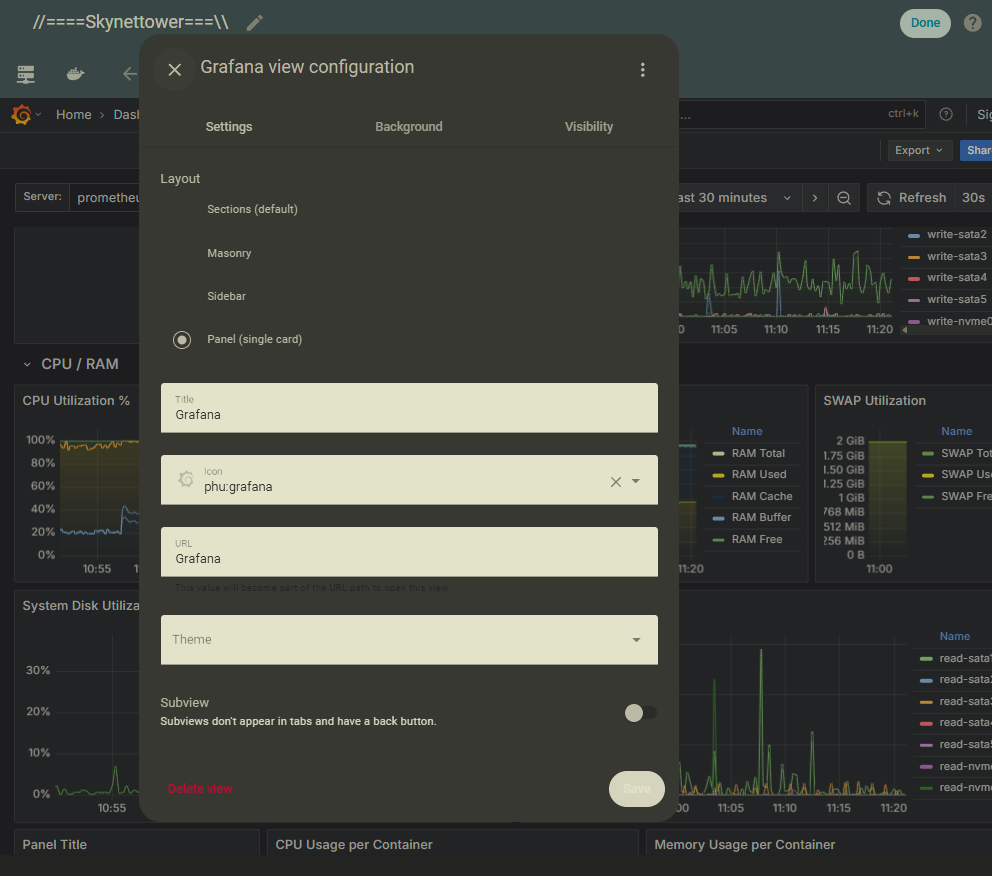Select the Sections (default) layout option
The height and width of the screenshot is (876, 992).
coord(182,210)
